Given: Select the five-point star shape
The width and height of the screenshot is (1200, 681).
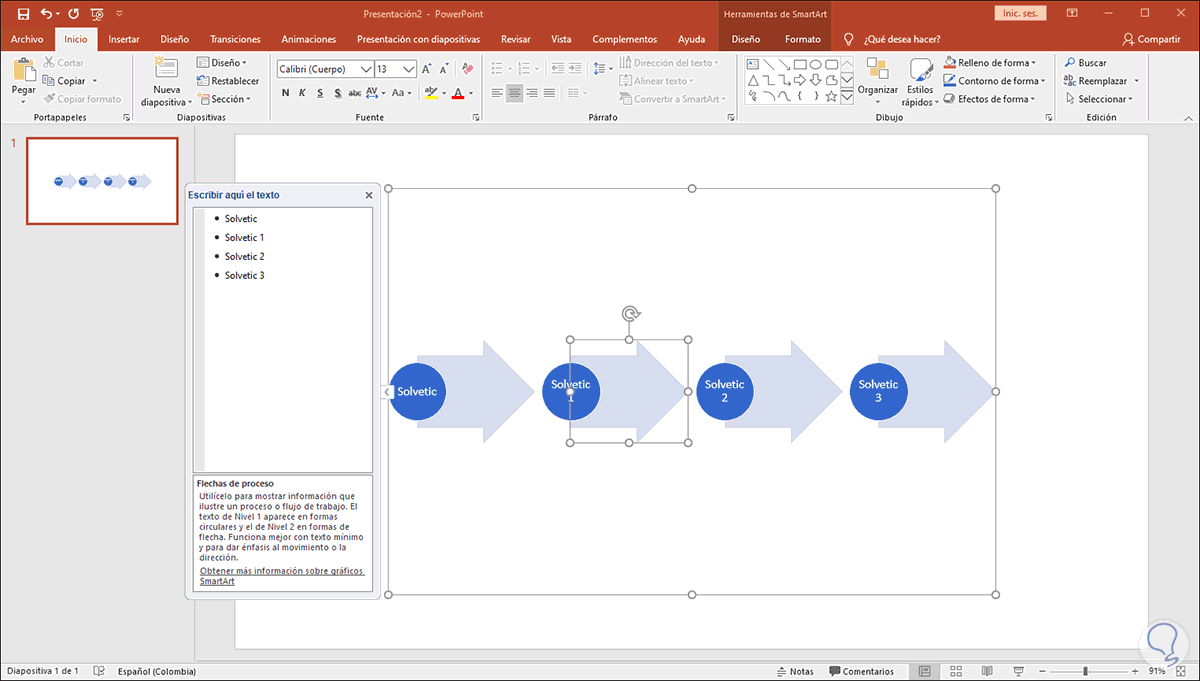Looking at the screenshot, I should 831,96.
